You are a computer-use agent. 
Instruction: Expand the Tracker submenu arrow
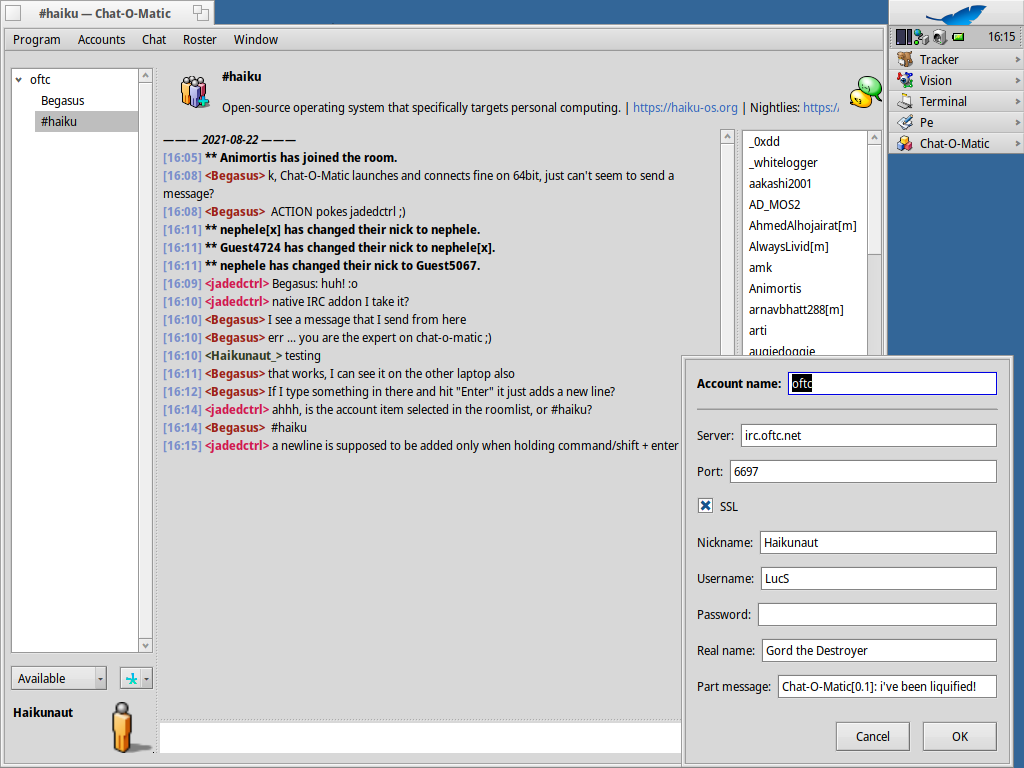(1017, 59)
